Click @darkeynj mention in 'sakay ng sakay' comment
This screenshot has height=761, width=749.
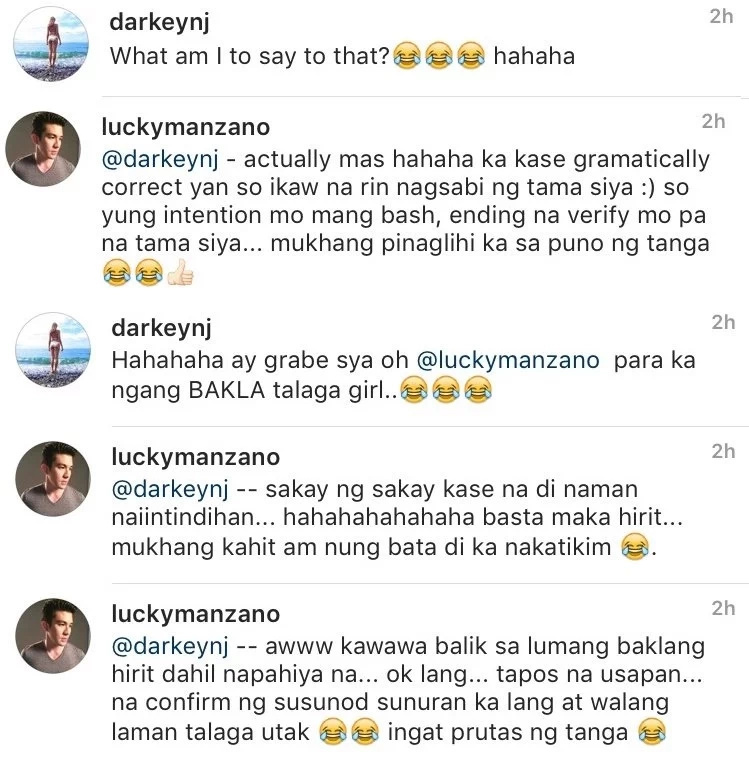(x=170, y=489)
